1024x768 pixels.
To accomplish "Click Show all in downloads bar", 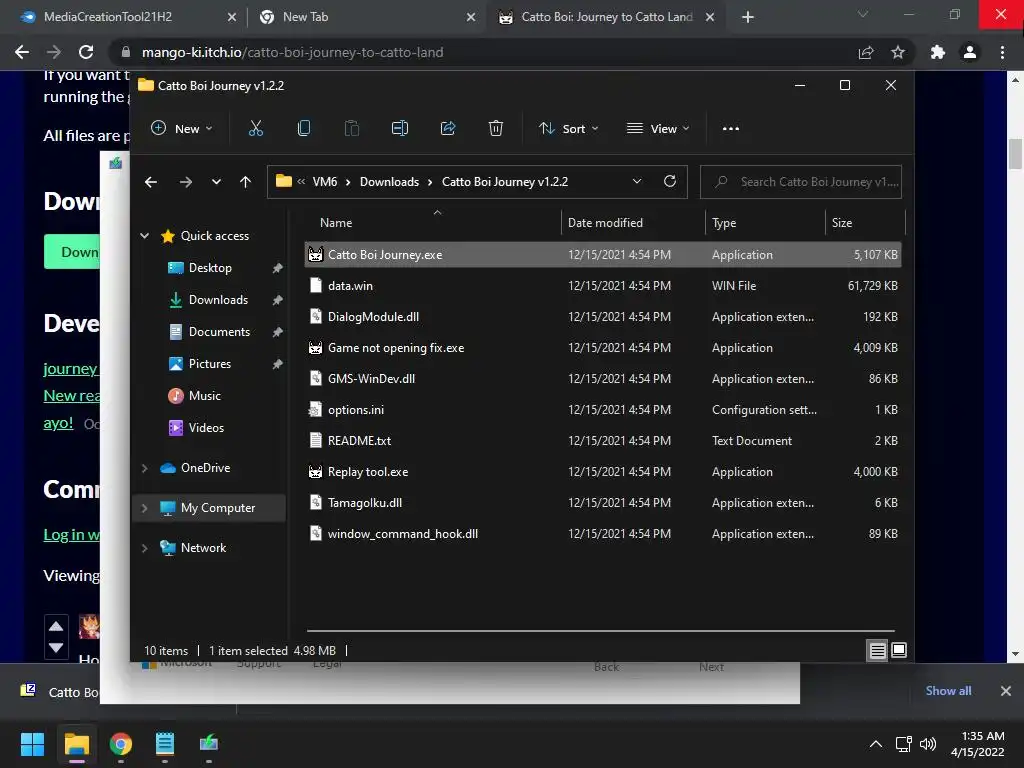I will click(x=948, y=690).
